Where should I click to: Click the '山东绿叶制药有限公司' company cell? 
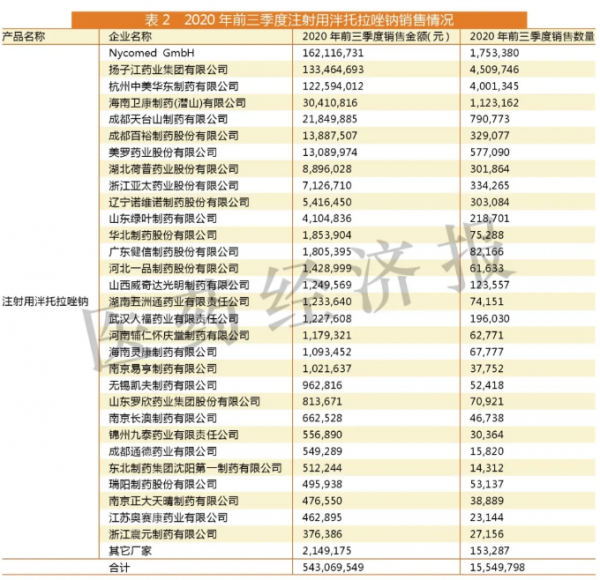pos(162,218)
